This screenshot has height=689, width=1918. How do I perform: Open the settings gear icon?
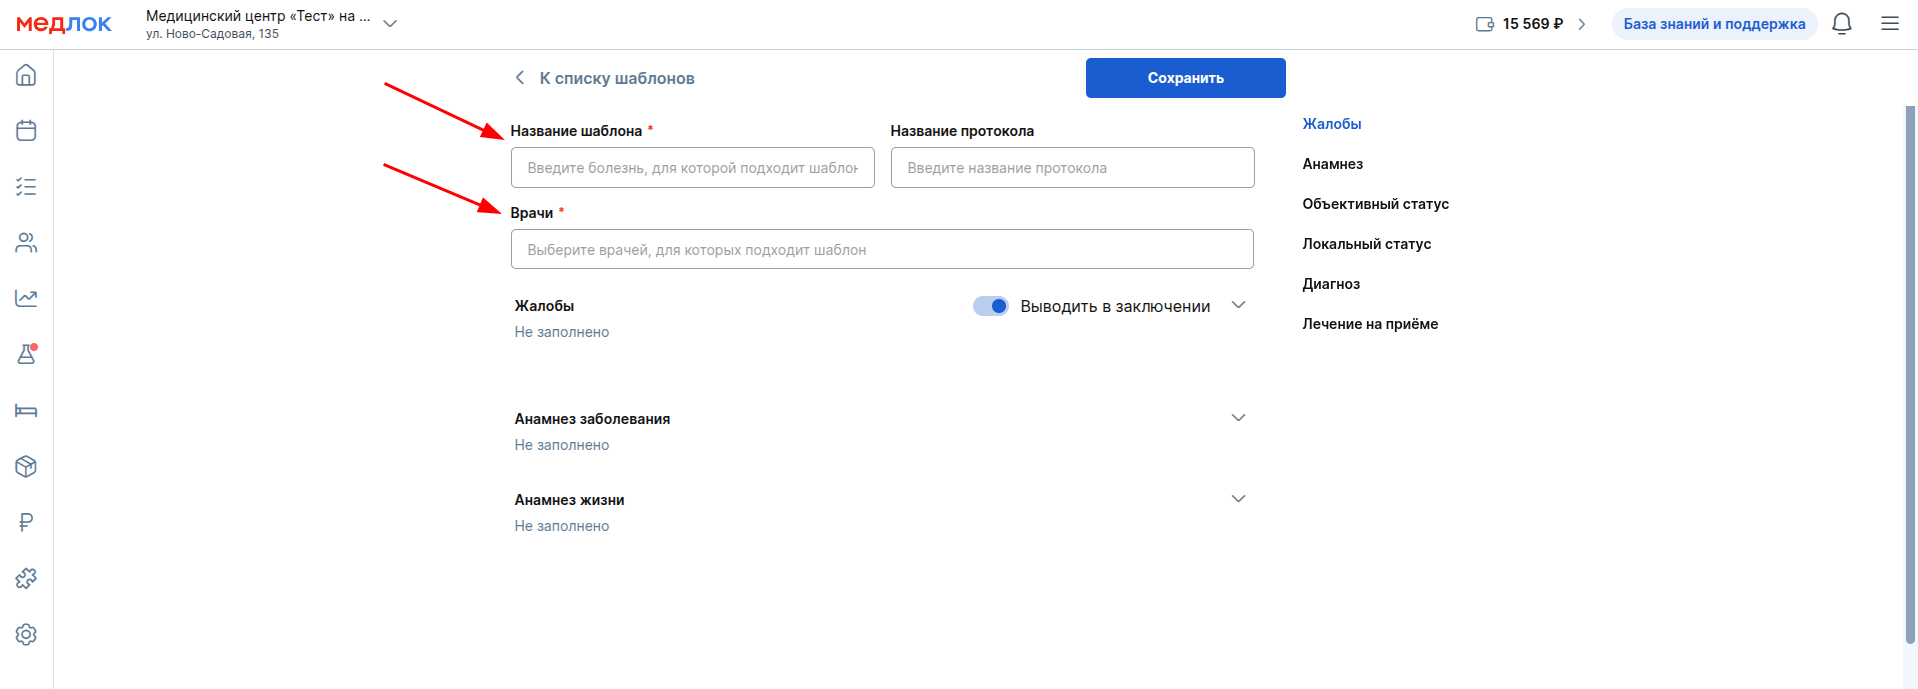[26, 634]
